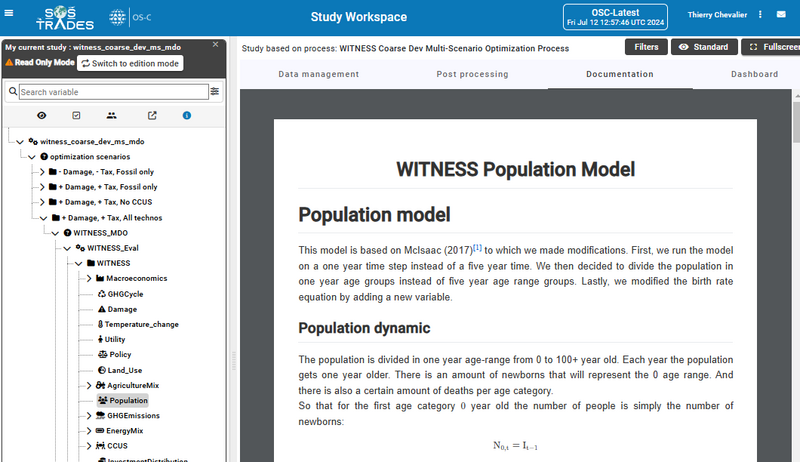Open the Filters button

click(x=646, y=47)
